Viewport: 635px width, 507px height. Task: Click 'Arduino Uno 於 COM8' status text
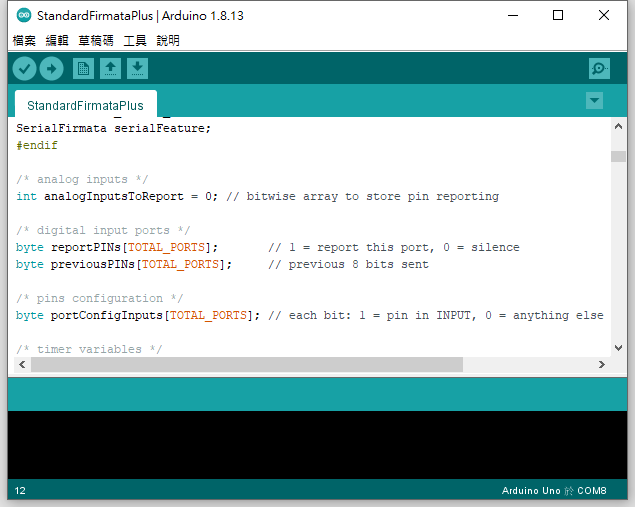[x=554, y=491]
